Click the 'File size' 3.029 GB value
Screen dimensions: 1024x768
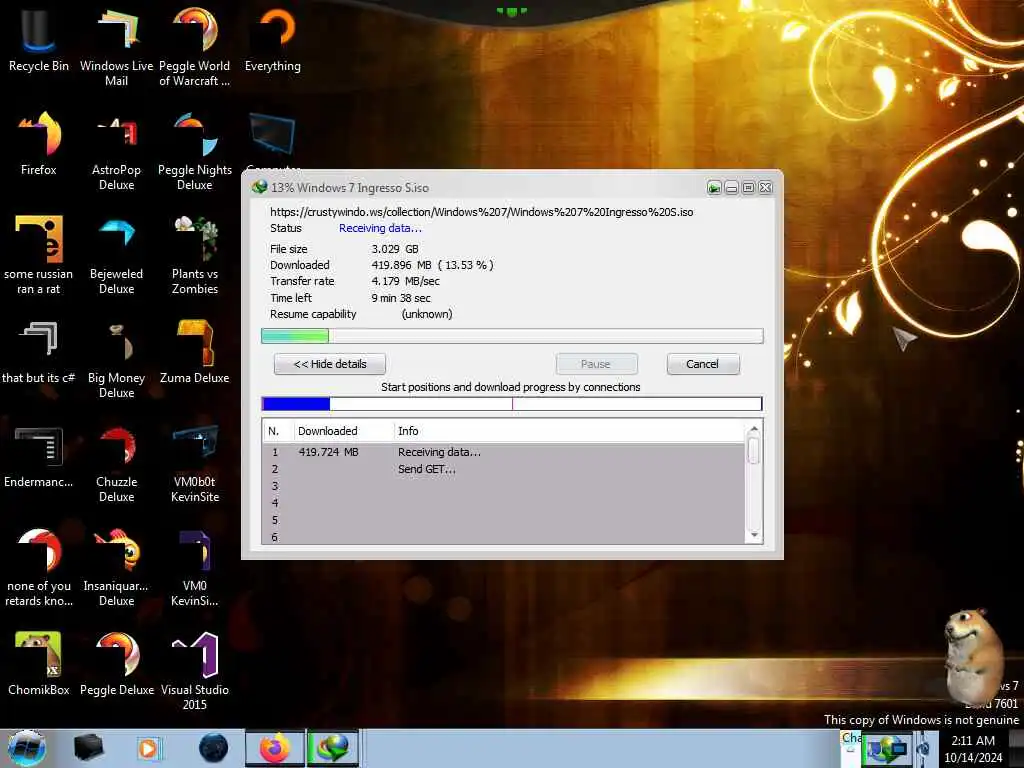pos(395,249)
